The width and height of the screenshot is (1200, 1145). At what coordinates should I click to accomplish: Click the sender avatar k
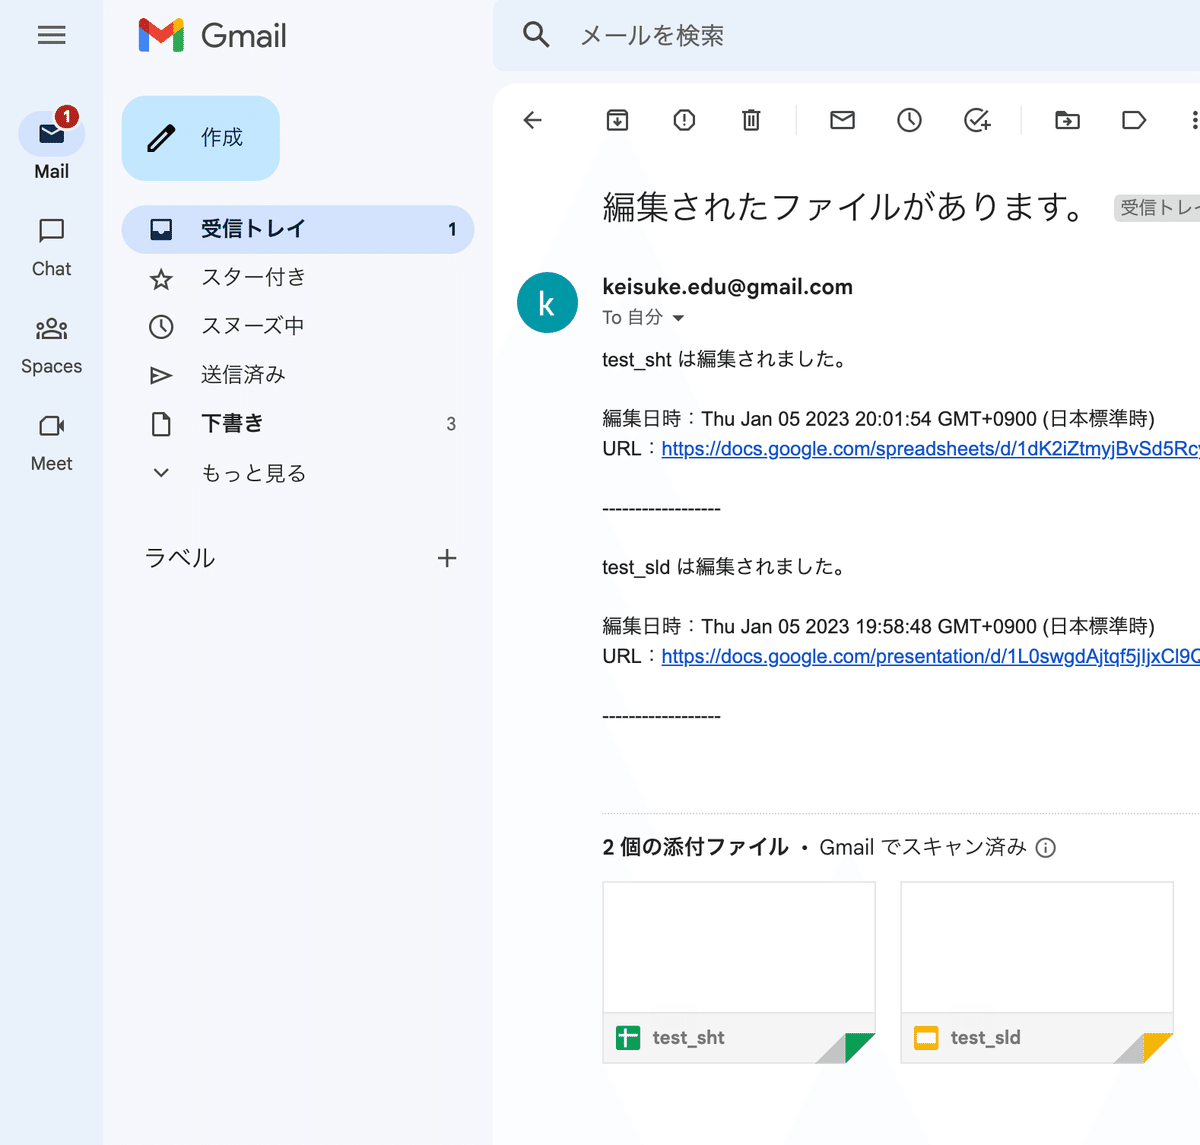pyautogui.click(x=547, y=303)
